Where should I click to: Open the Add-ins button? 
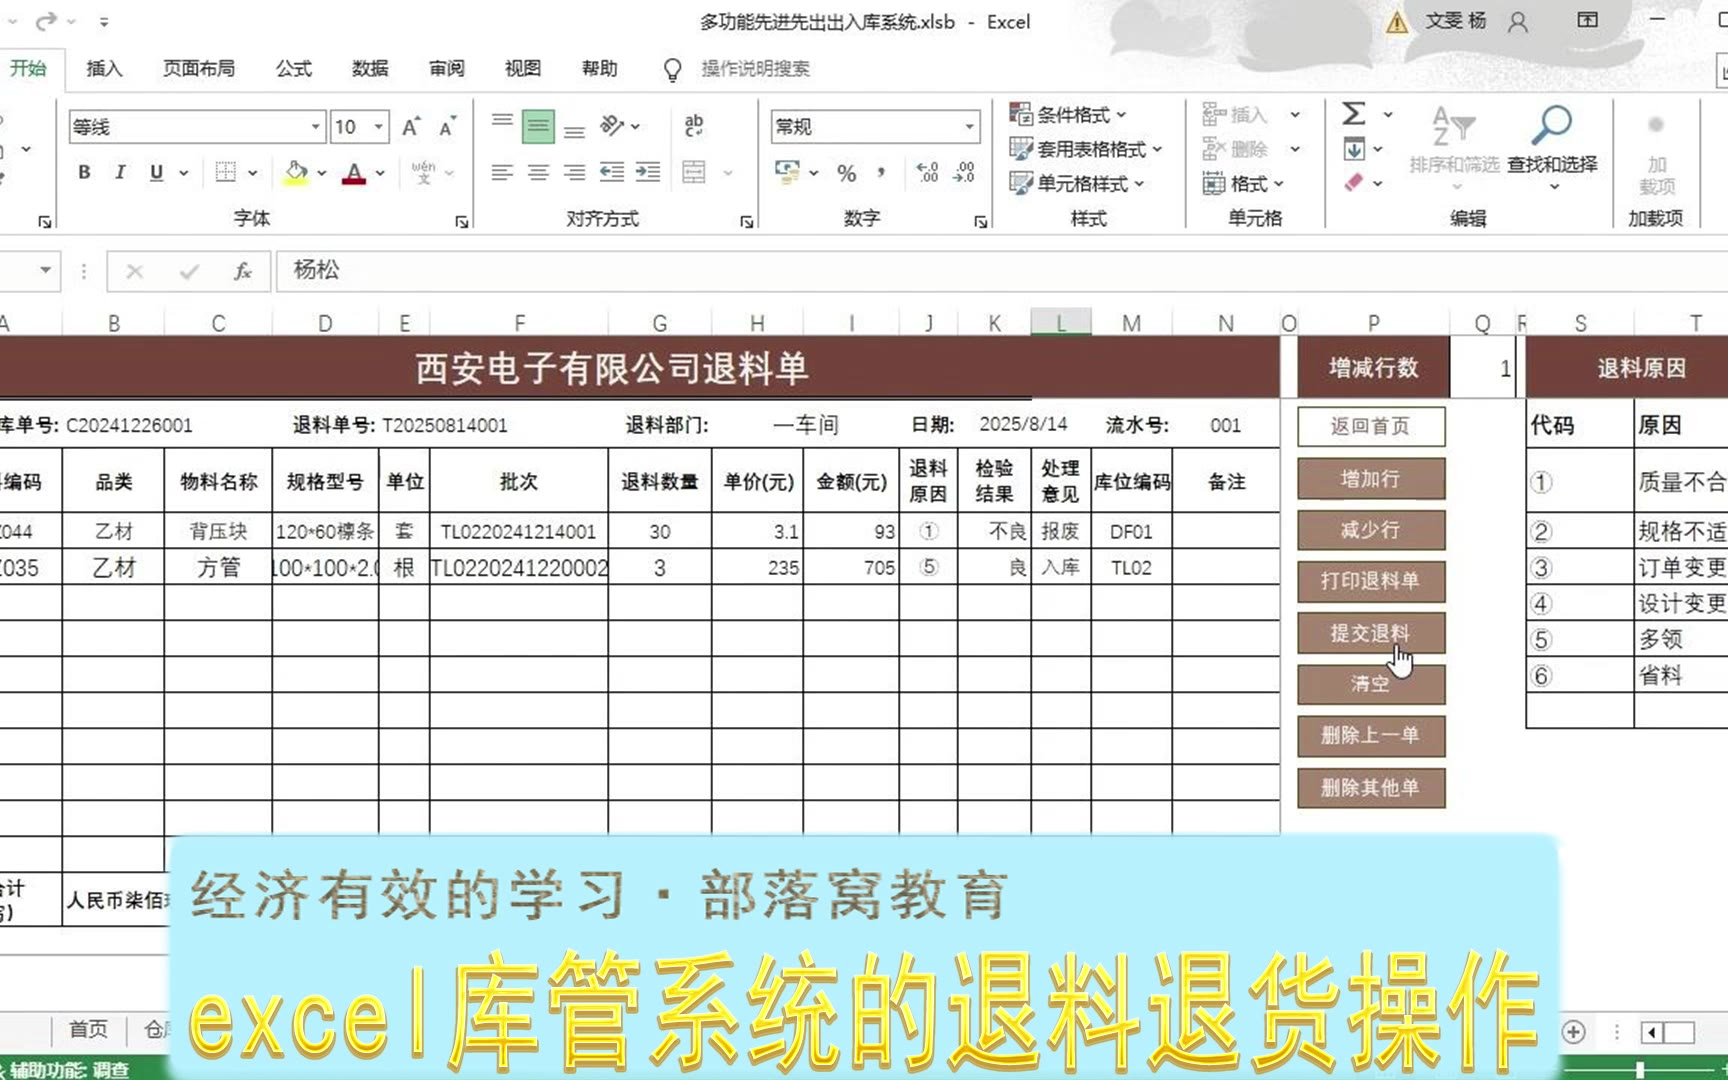tap(1656, 155)
